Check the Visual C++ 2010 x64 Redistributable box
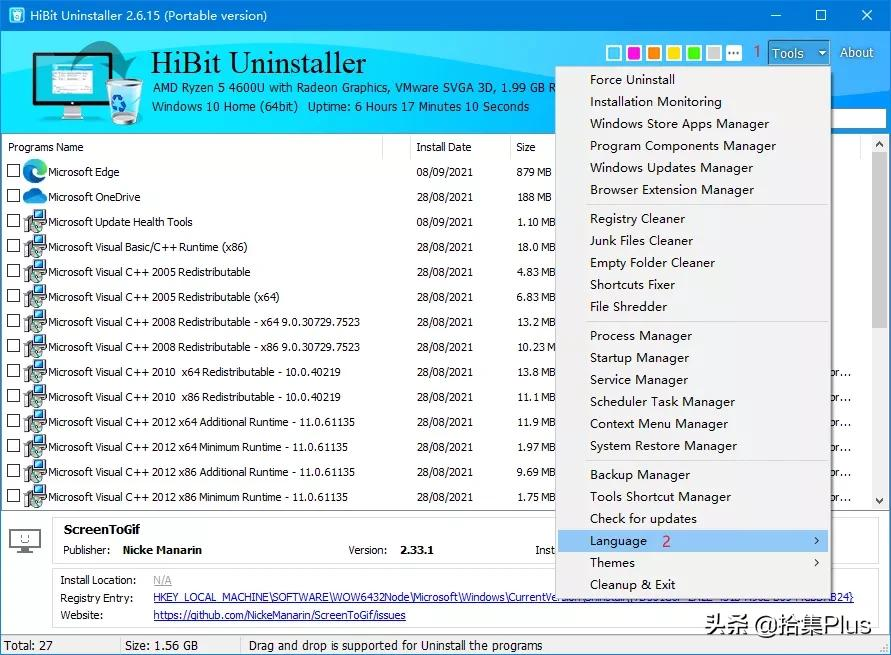This screenshot has width=891, height=655. coord(13,370)
